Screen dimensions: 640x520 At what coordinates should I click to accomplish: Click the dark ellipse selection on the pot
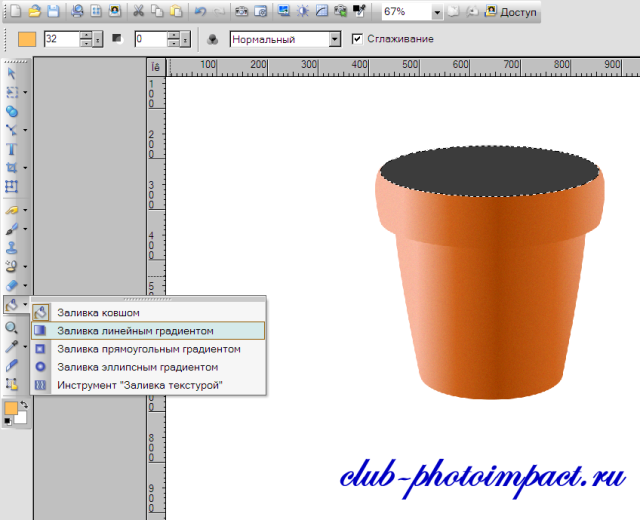point(489,171)
